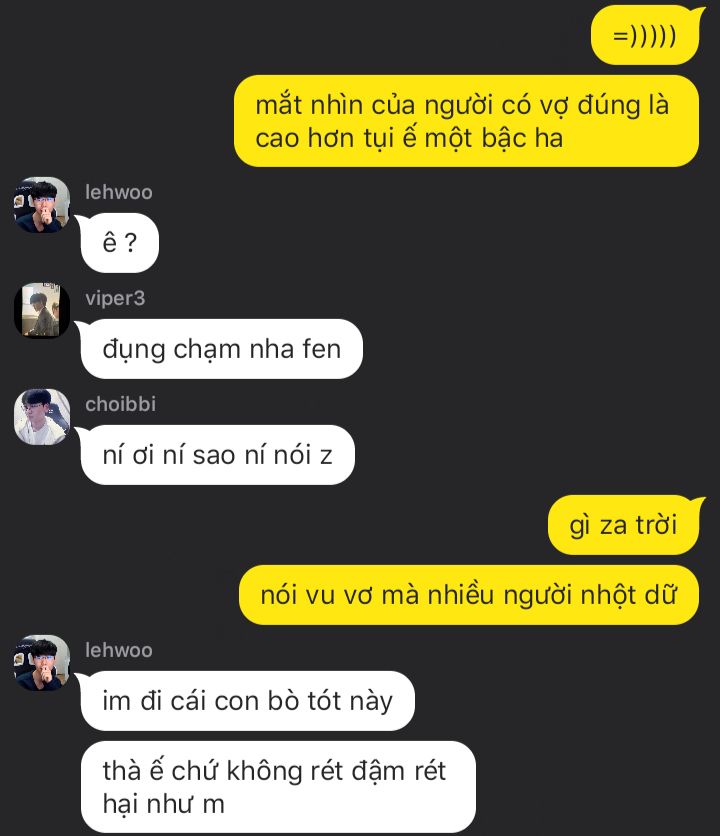Tap the word 'ha' ending the long yellow message
Screen dimensions: 720x836
[x=549, y=138]
